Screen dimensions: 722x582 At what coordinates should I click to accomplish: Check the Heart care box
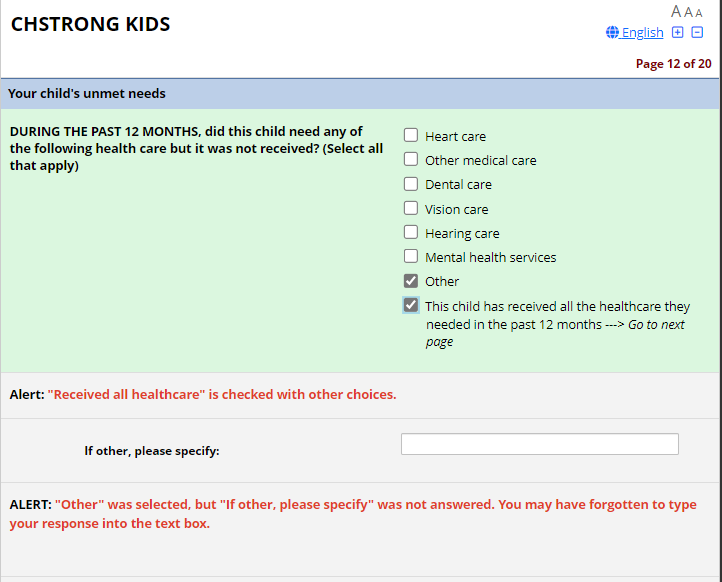click(x=411, y=135)
